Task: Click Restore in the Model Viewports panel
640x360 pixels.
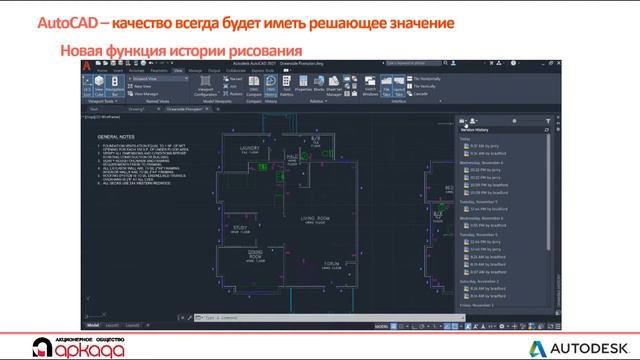Action: coord(233,93)
